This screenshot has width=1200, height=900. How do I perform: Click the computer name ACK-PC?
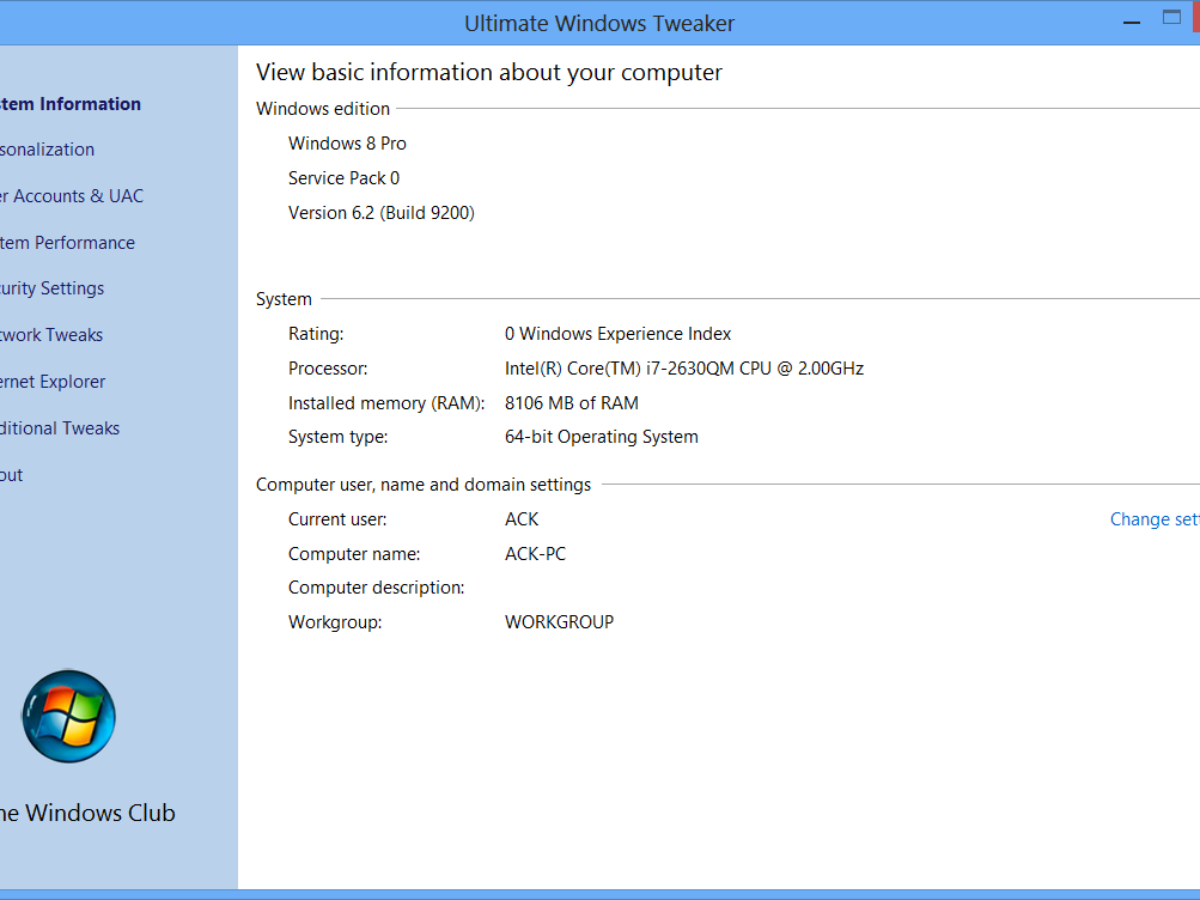[x=535, y=554]
